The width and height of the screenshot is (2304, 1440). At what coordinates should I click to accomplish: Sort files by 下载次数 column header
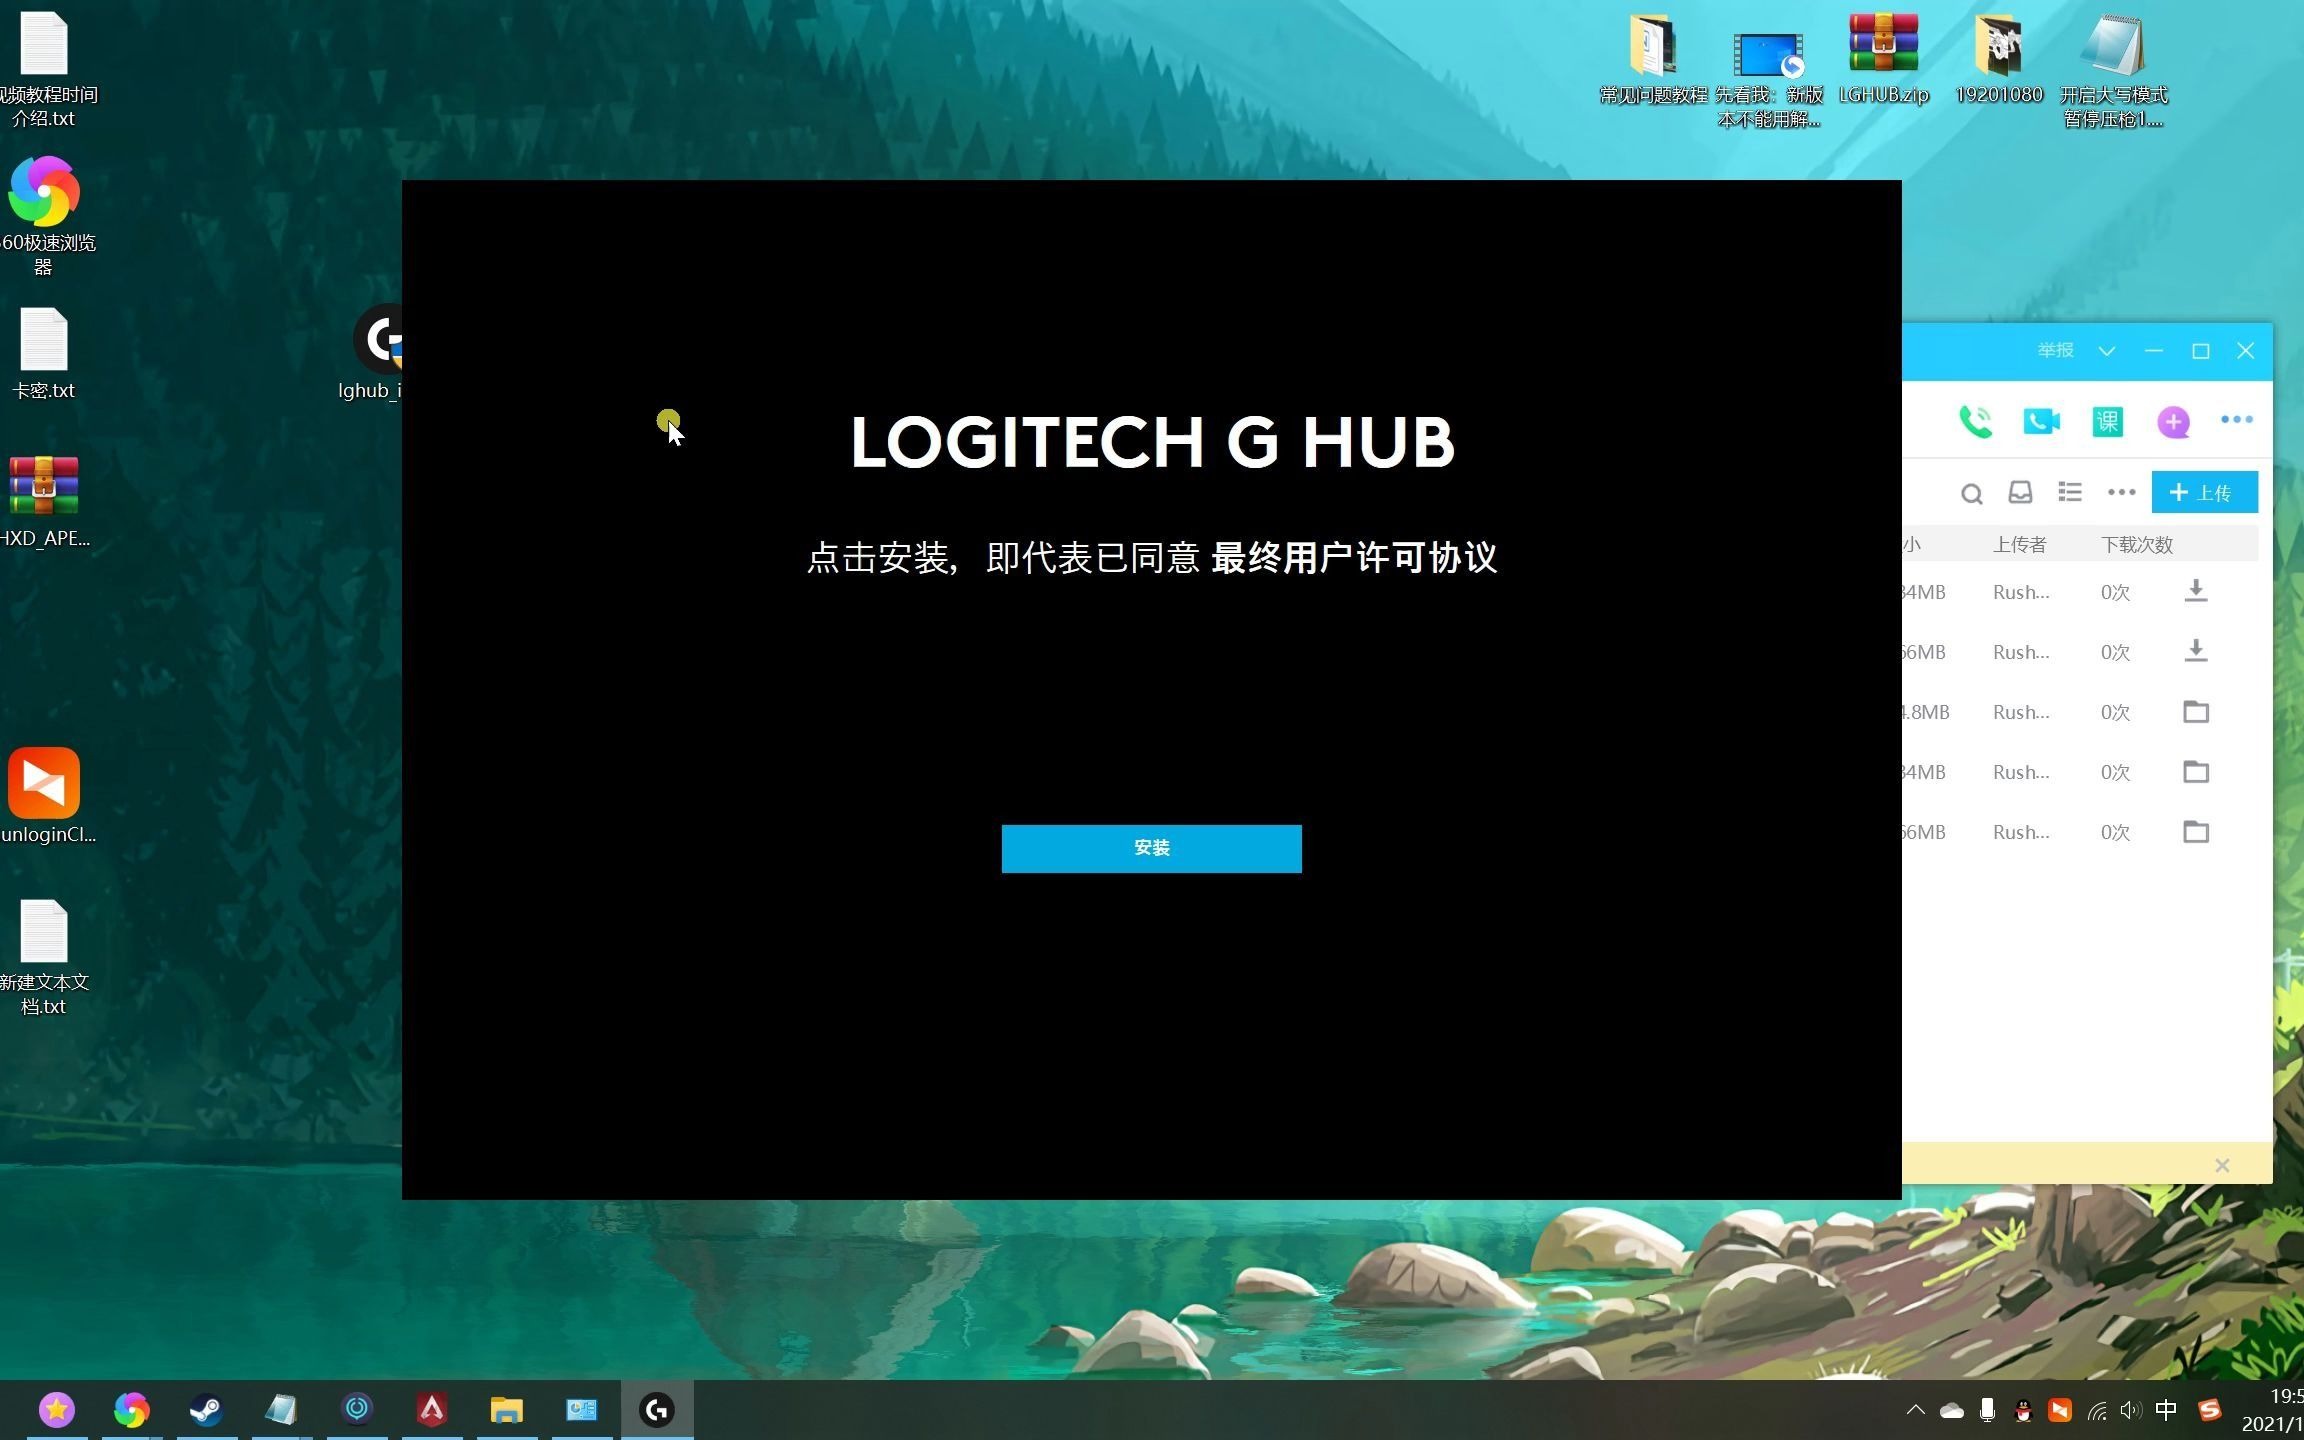2136,545
